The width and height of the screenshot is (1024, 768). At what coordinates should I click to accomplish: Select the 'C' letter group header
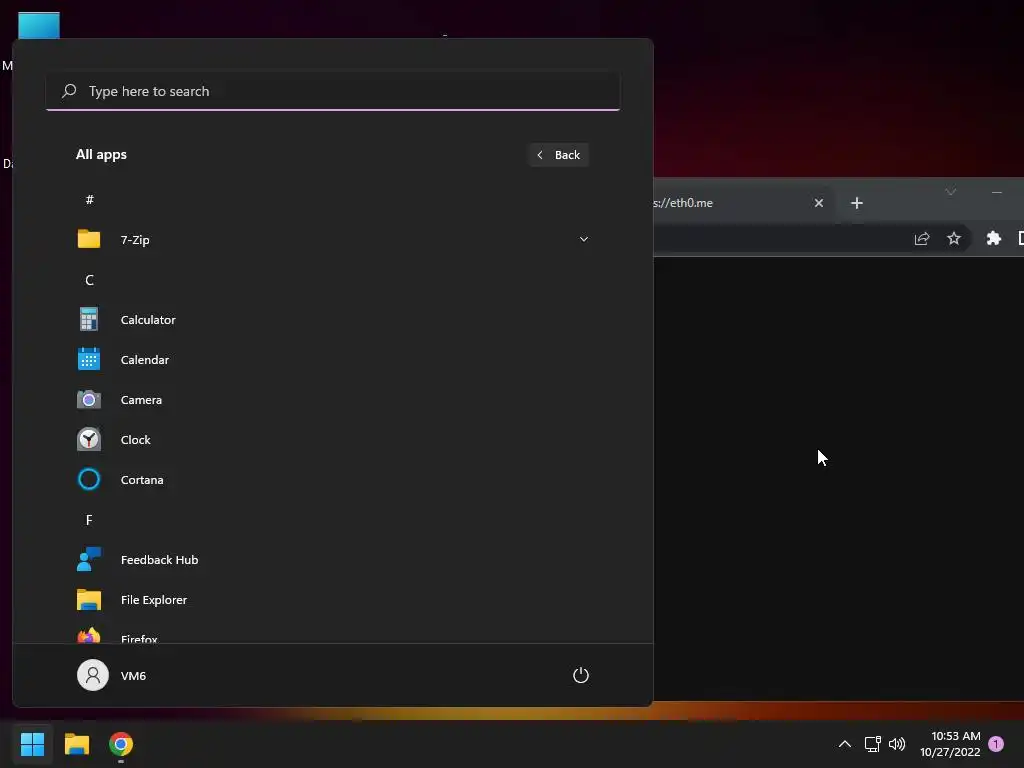pos(89,280)
